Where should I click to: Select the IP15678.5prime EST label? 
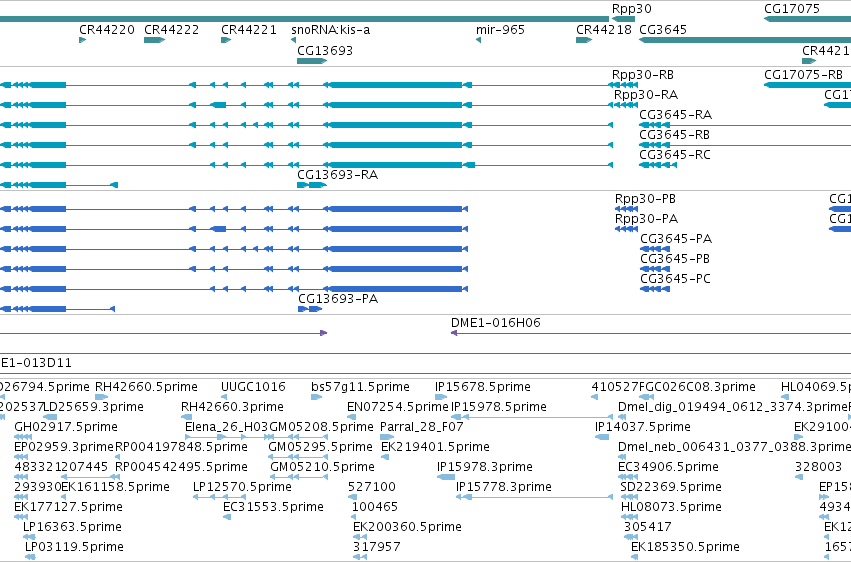(x=482, y=387)
